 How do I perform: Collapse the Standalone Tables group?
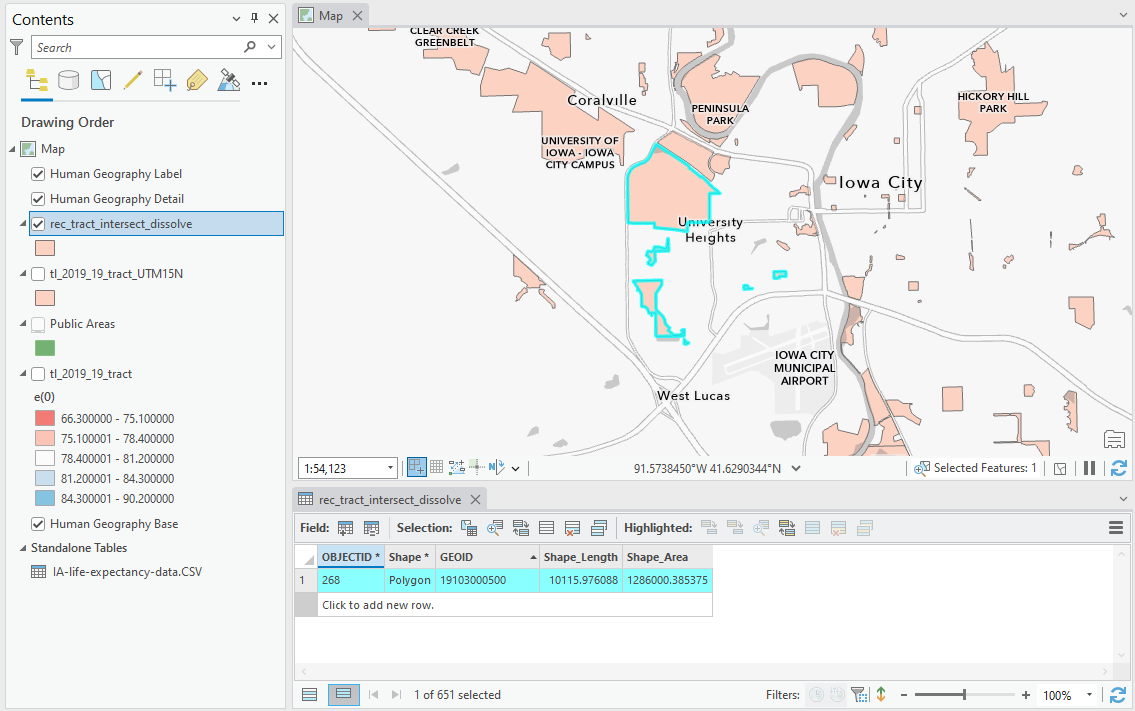pos(23,547)
